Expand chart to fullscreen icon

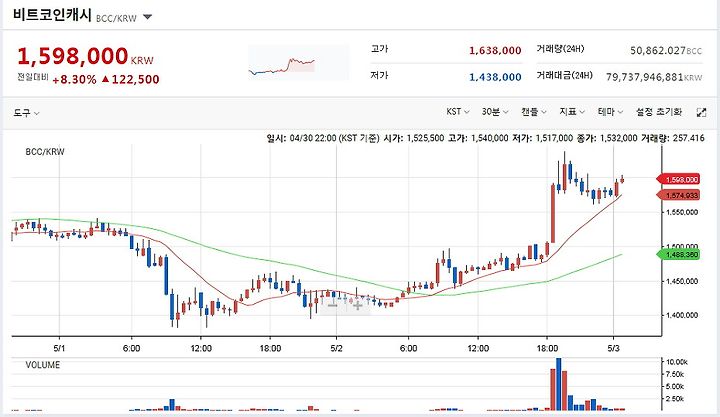701,112
